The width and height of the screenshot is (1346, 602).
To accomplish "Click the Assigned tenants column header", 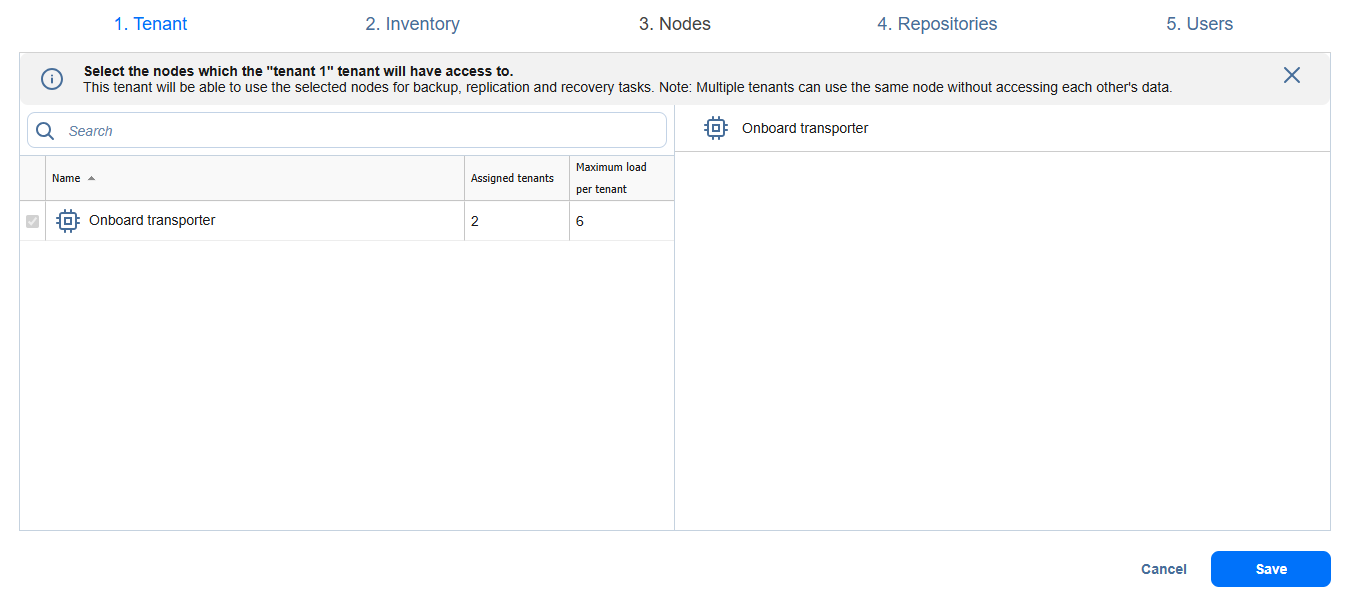I will coord(512,178).
